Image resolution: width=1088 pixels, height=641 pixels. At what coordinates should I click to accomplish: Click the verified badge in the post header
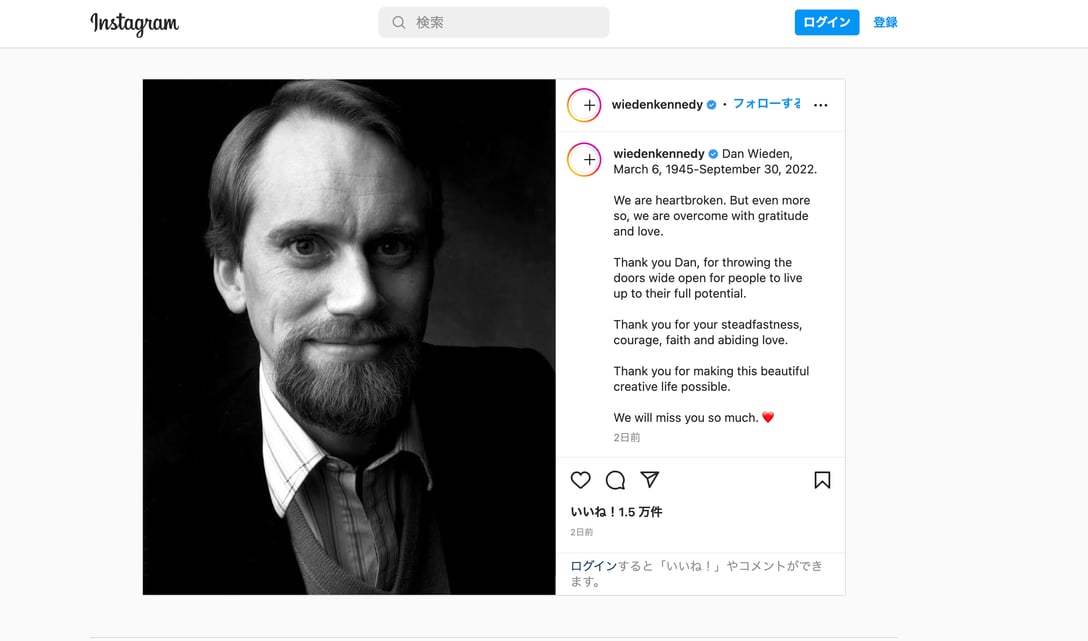(x=712, y=105)
